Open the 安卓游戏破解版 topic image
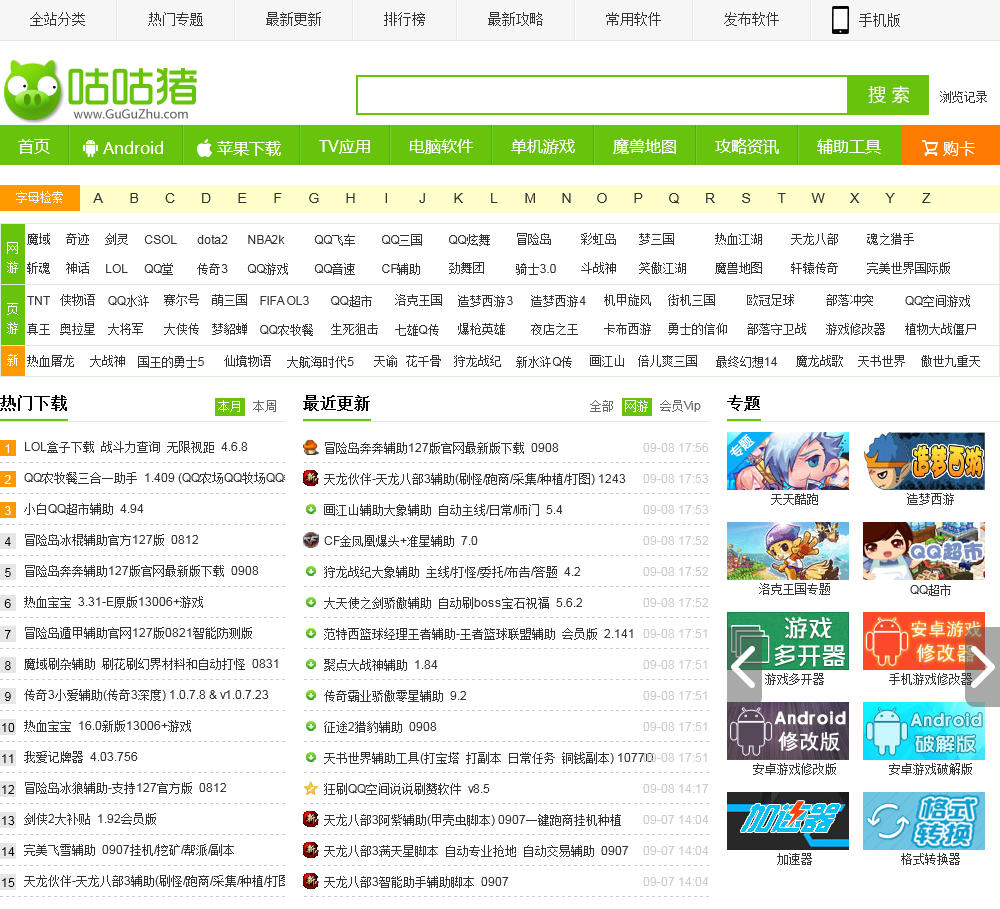This screenshot has width=1000, height=909. point(923,731)
